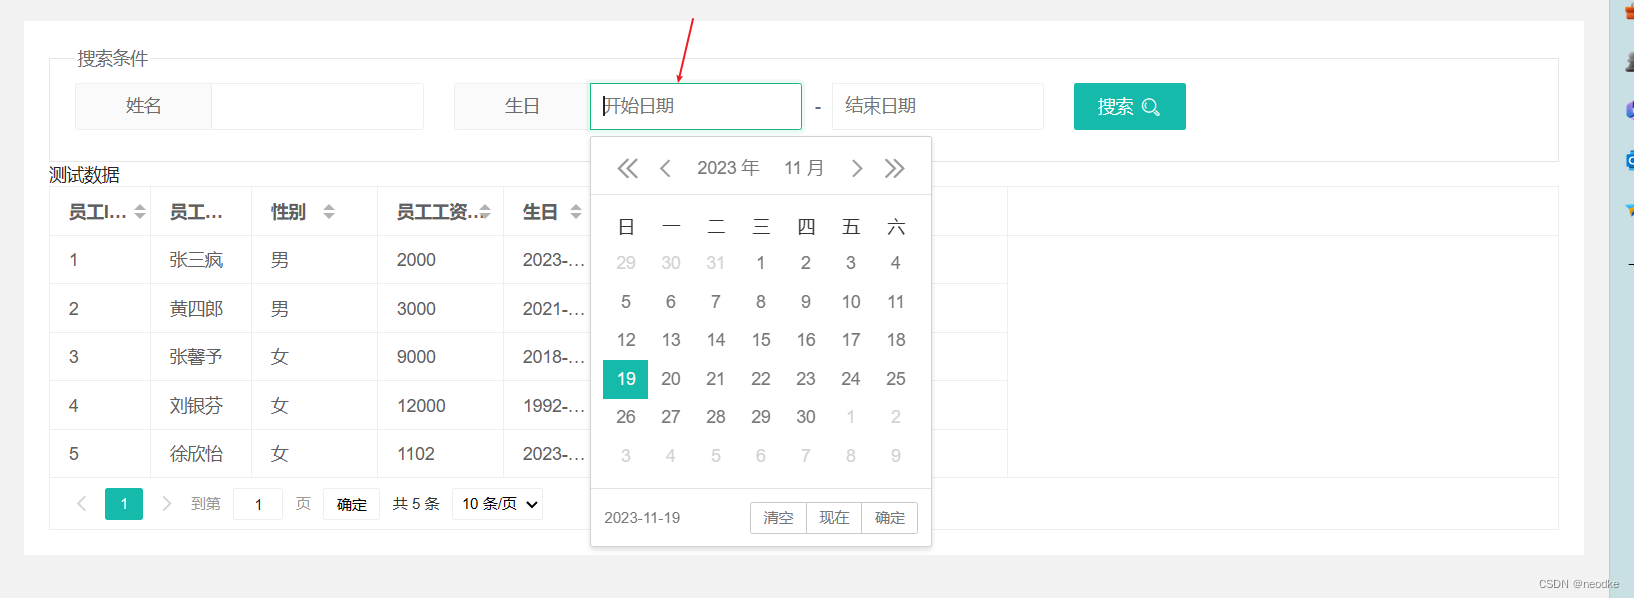Pick date 22 in the calendar
1634x598 pixels.
click(x=761, y=379)
